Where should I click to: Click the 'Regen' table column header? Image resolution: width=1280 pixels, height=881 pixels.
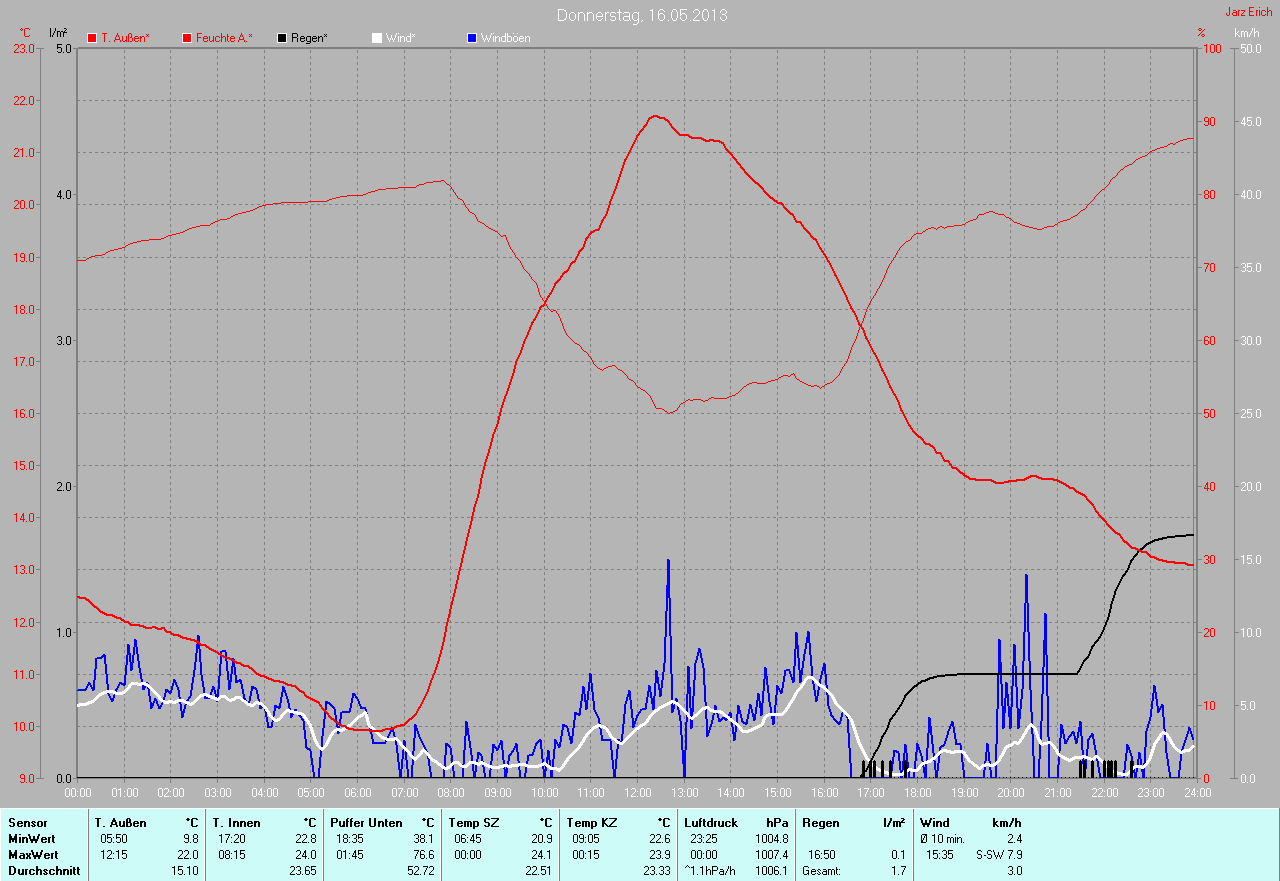pos(819,823)
